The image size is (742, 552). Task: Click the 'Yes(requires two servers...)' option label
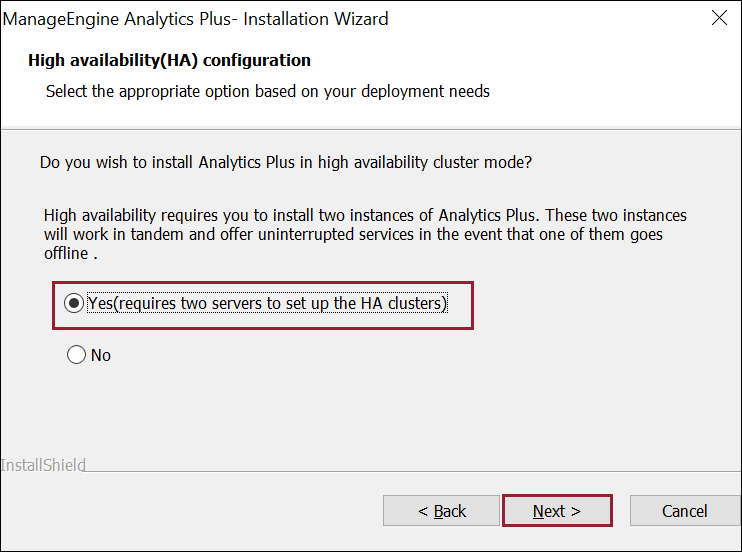[x=266, y=304]
